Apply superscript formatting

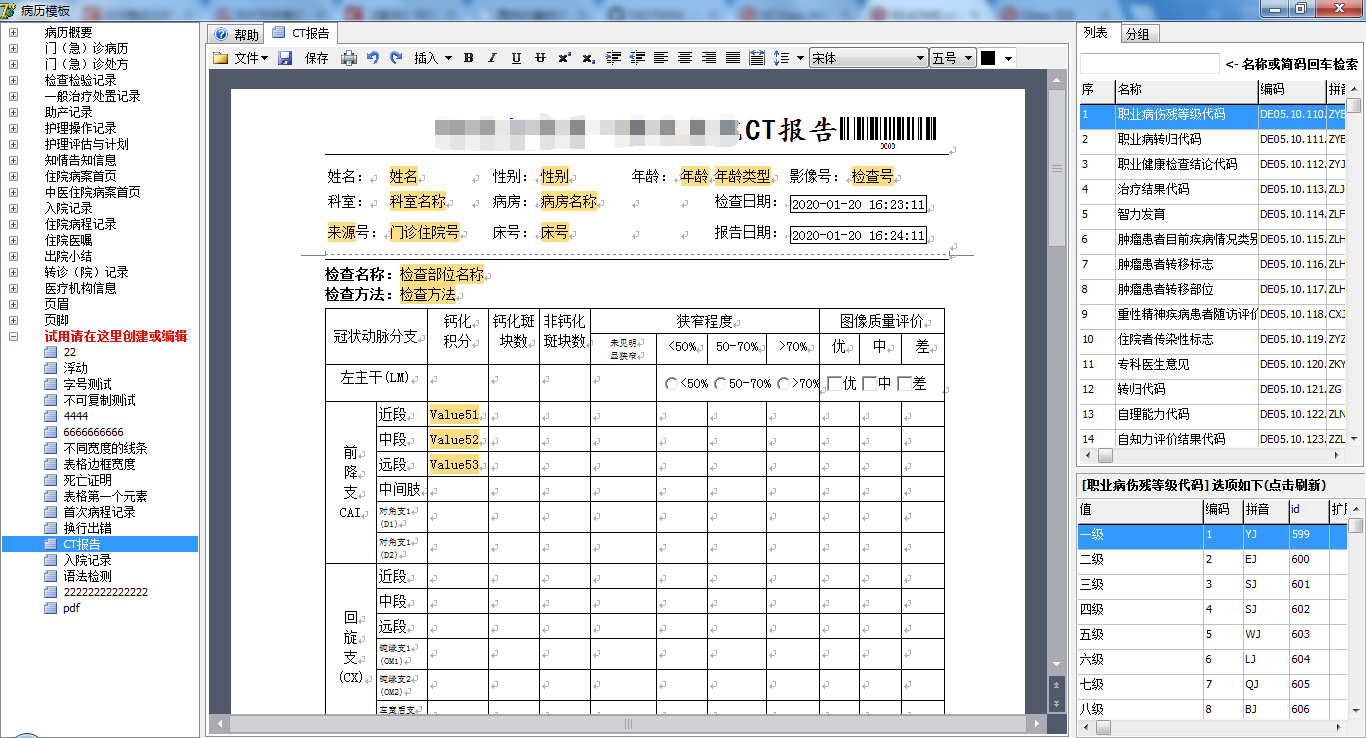pyautogui.click(x=564, y=58)
